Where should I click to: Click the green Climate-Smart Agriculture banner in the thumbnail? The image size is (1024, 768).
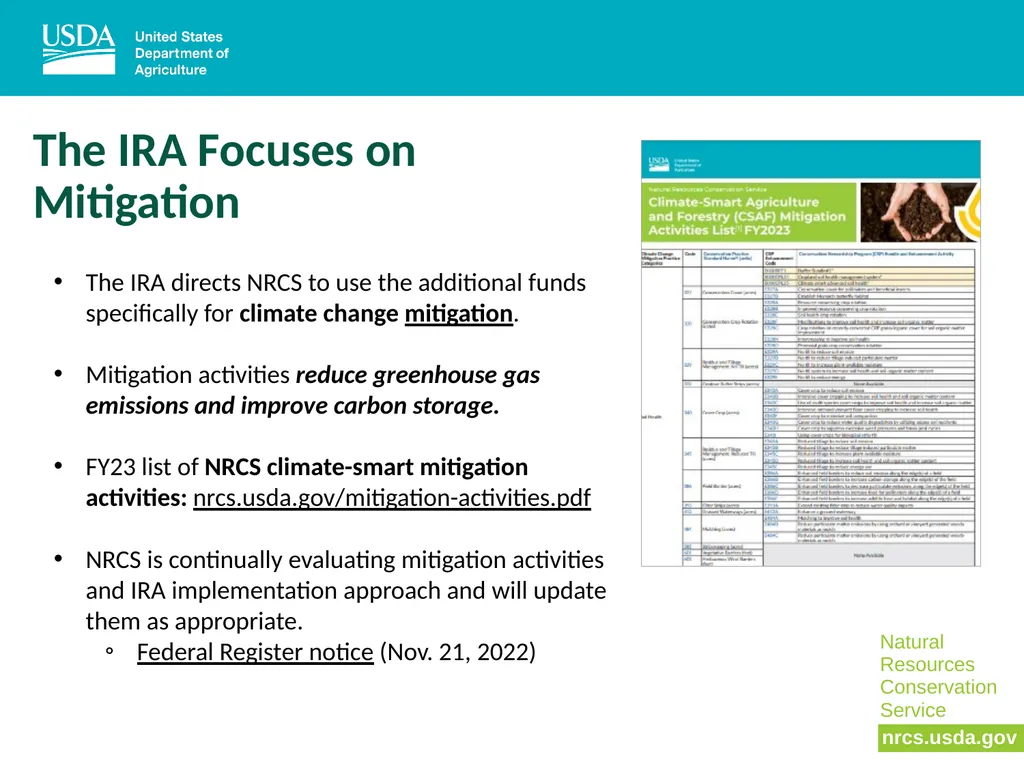(x=748, y=212)
